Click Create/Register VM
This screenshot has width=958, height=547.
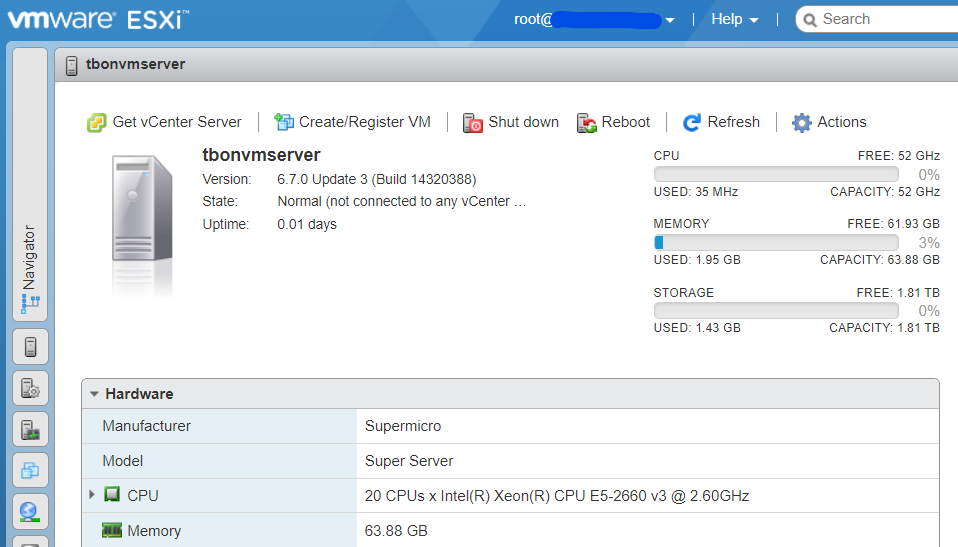pyautogui.click(x=352, y=122)
